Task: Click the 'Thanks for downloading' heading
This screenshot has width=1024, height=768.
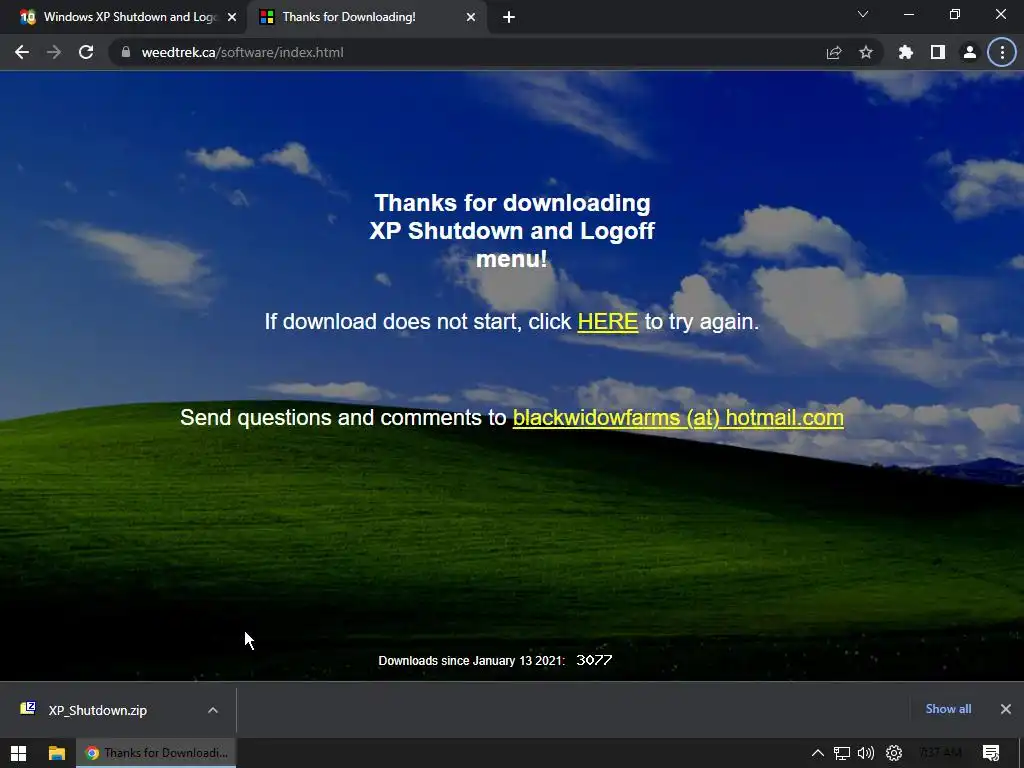Action: tap(512, 231)
